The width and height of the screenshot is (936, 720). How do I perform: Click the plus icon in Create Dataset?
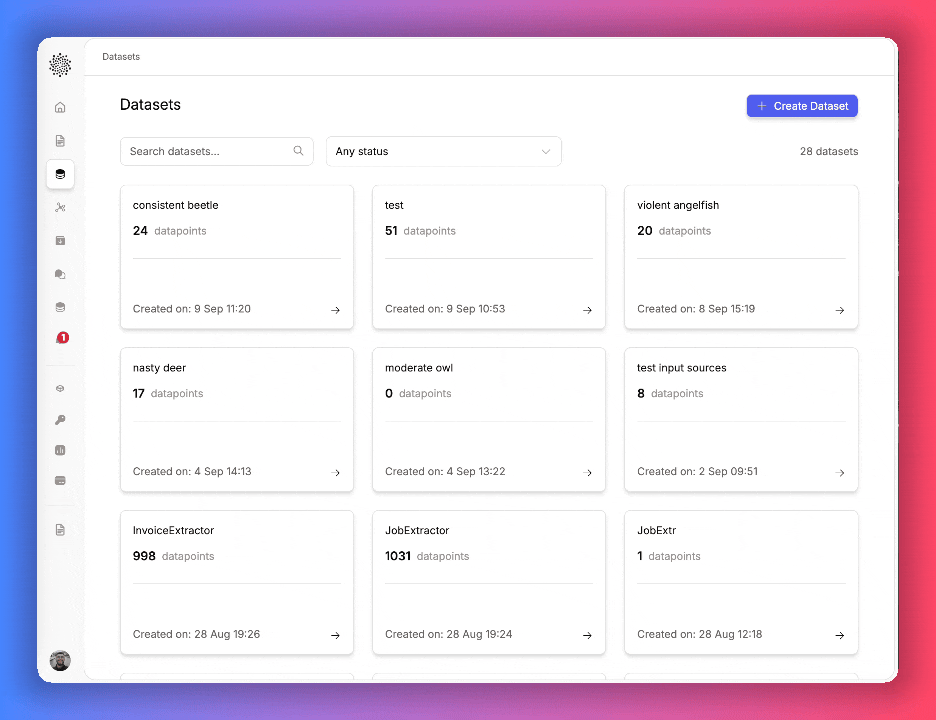(x=762, y=106)
